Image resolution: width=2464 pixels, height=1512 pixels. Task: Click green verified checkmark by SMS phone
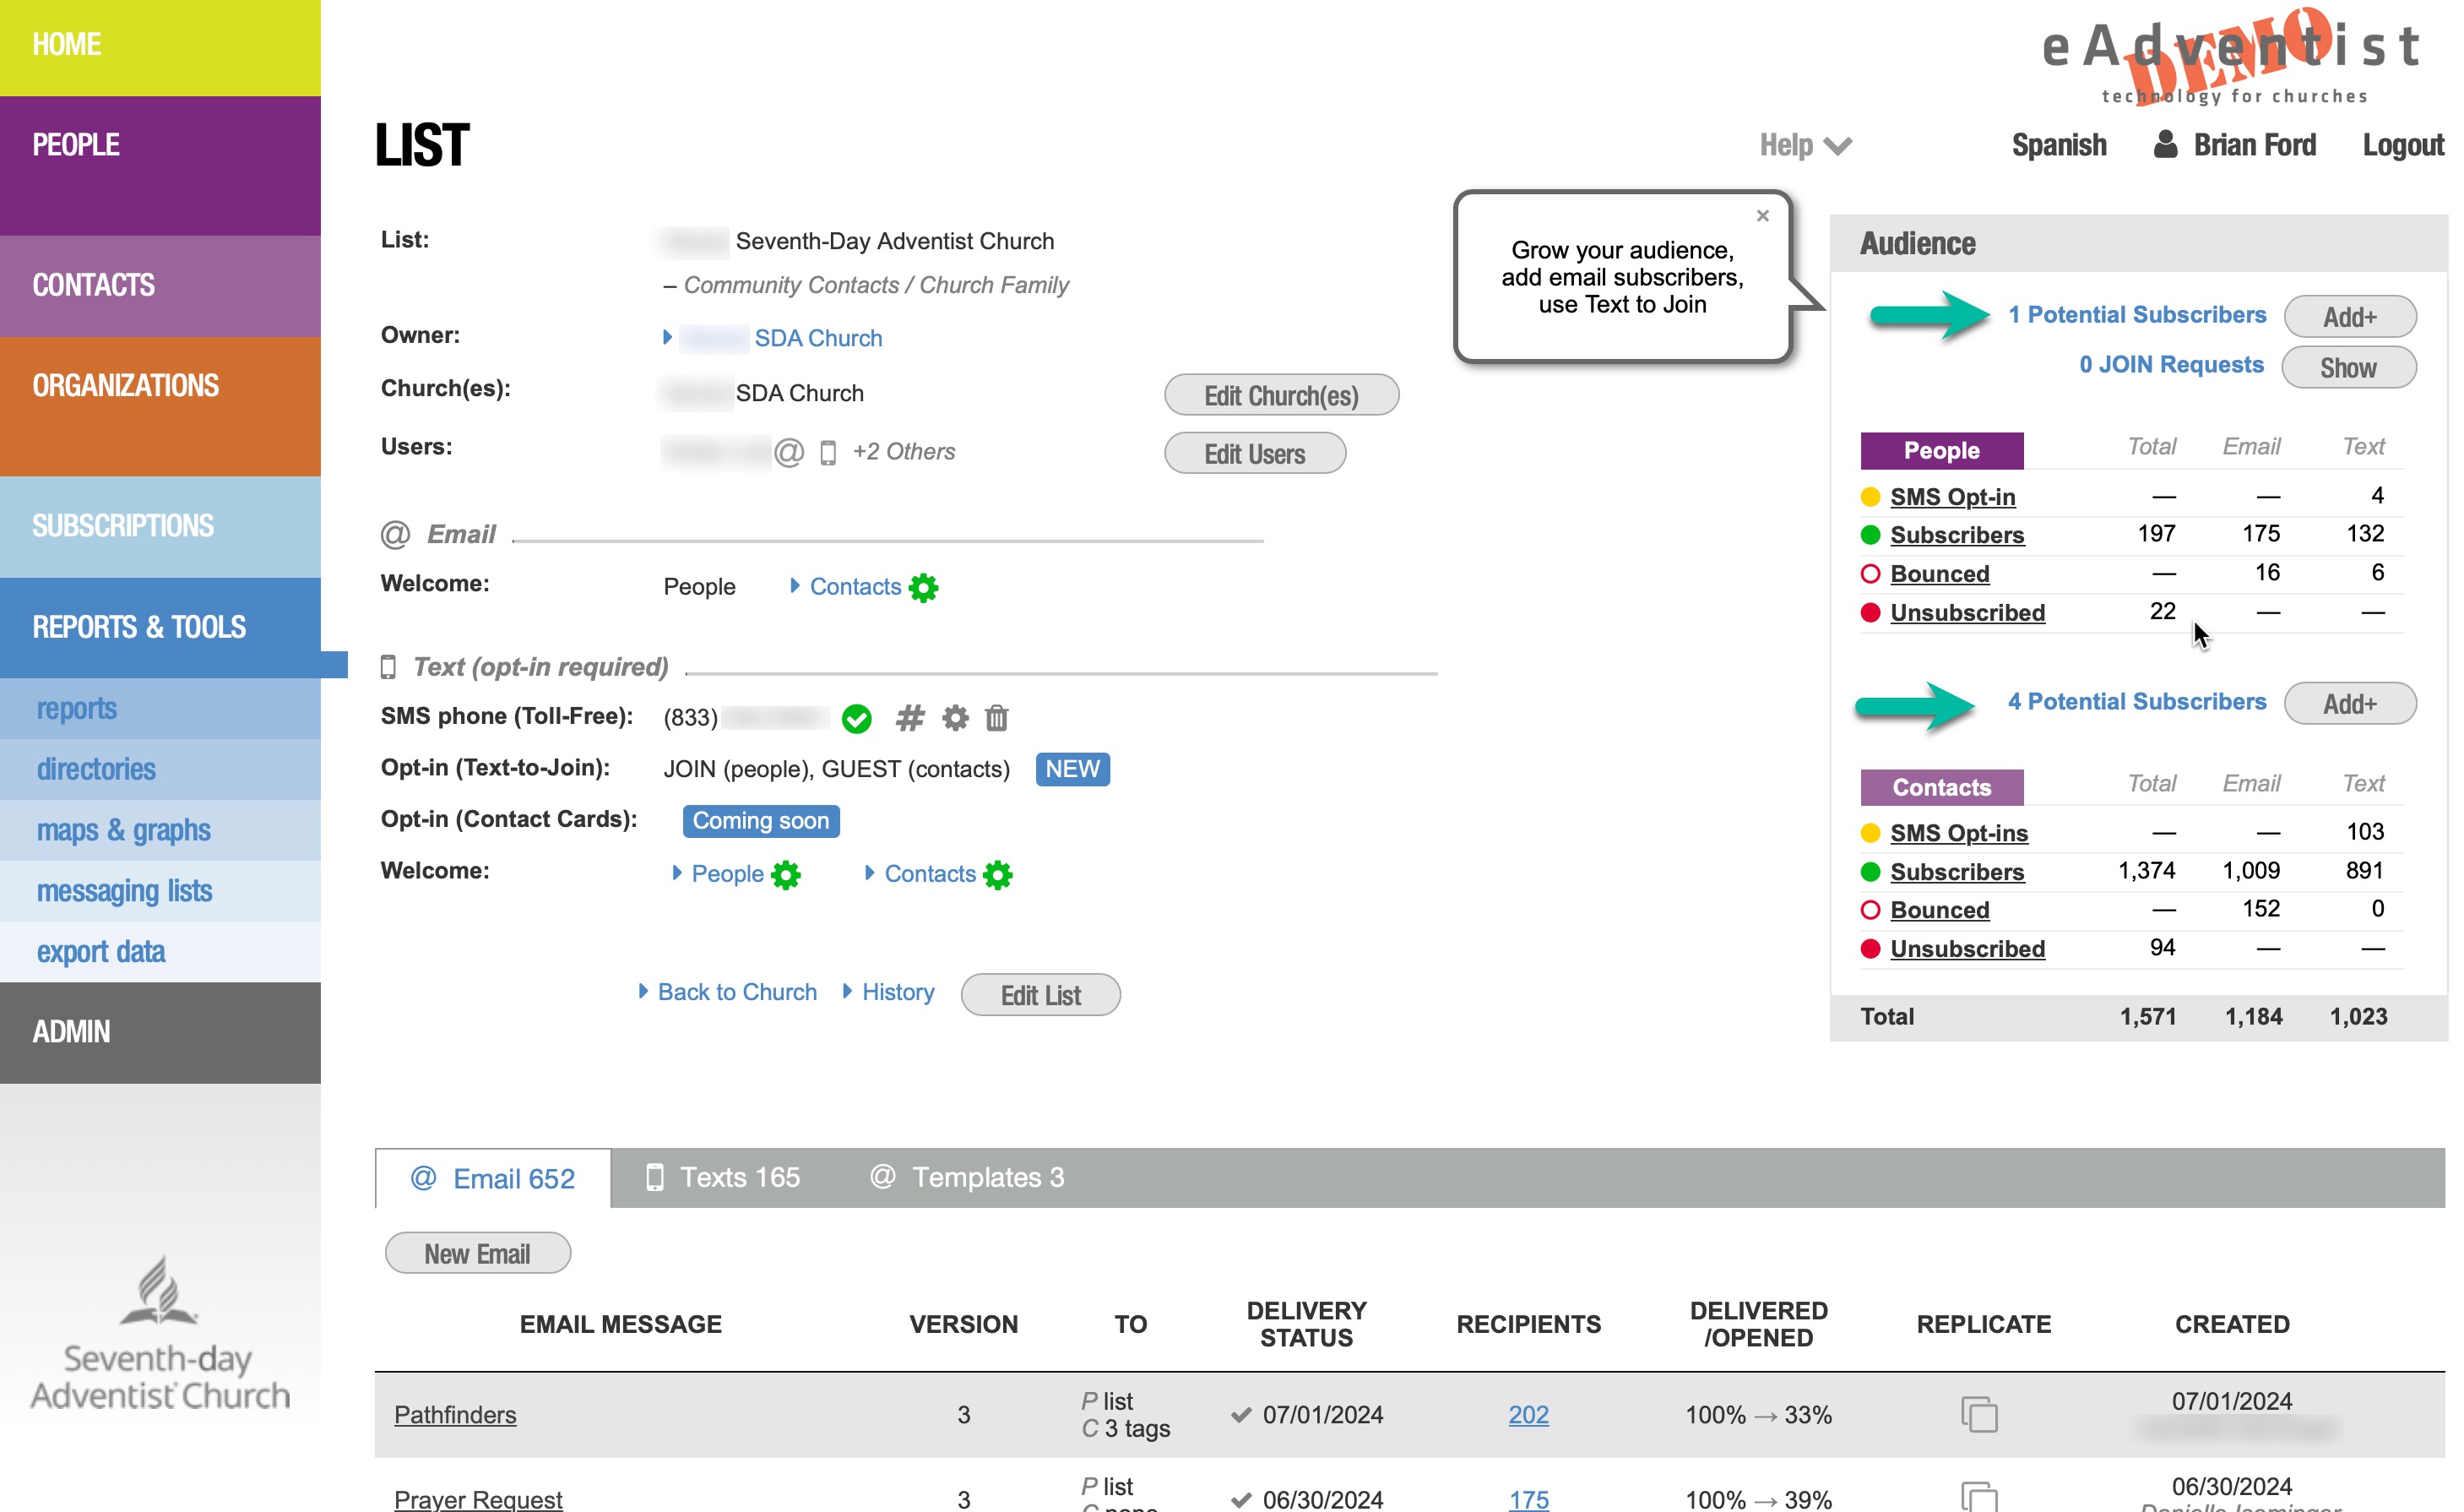(x=856, y=718)
